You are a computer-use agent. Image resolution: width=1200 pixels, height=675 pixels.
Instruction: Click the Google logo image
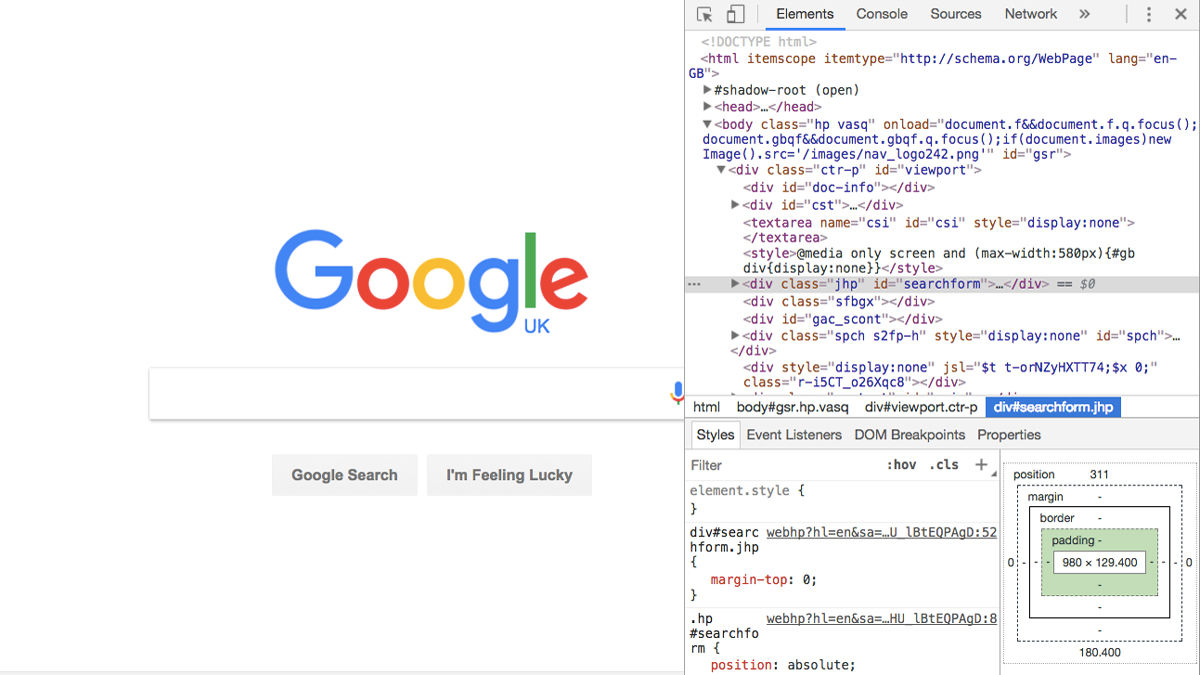pos(431,280)
